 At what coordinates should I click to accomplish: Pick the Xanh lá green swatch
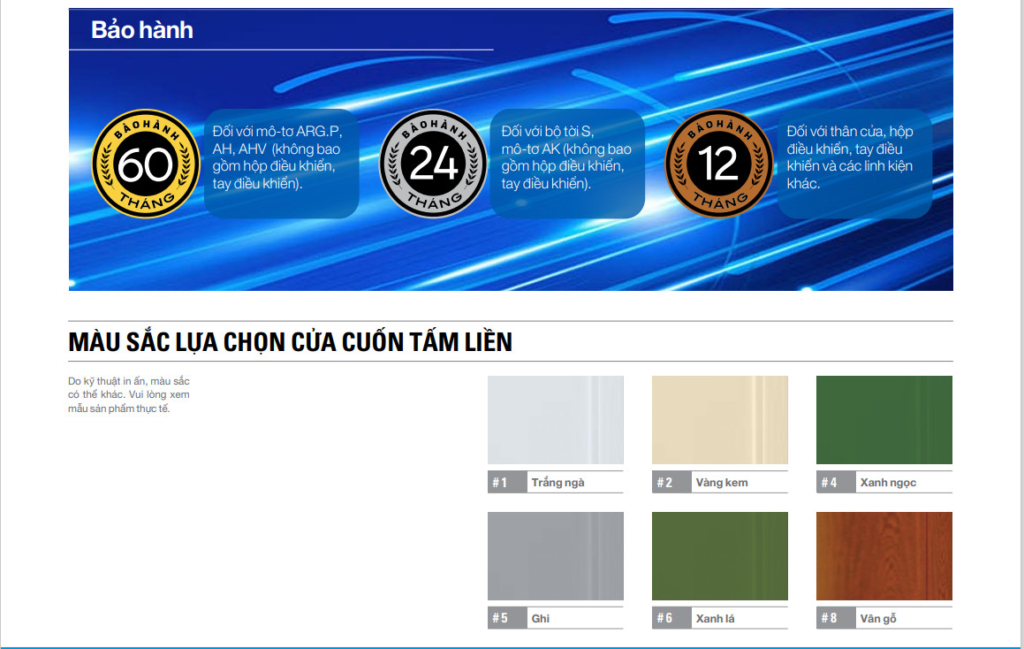[x=719, y=556]
